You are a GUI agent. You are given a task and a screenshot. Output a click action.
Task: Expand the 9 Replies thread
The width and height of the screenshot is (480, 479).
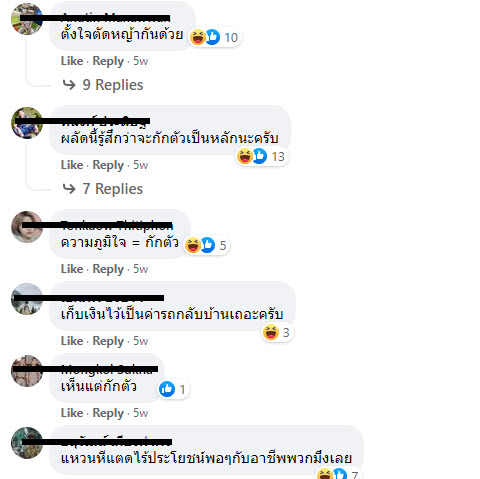point(113,85)
